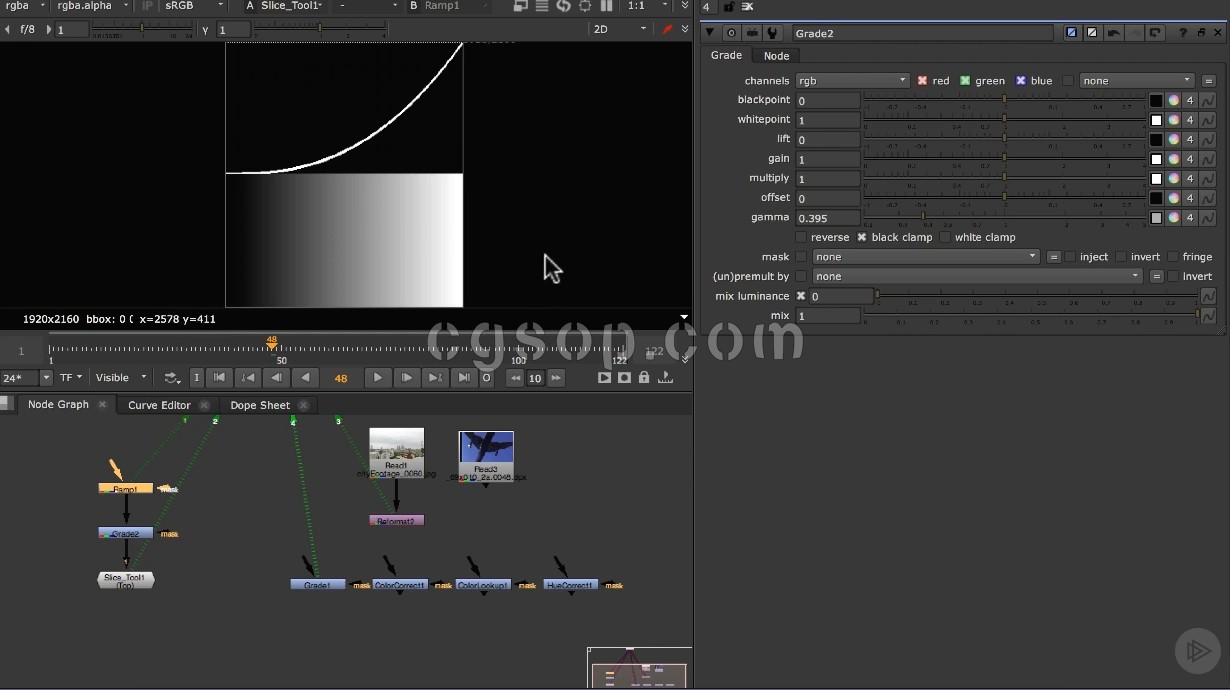Go to the next keyframe
The image size is (1230, 690).
pos(435,378)
